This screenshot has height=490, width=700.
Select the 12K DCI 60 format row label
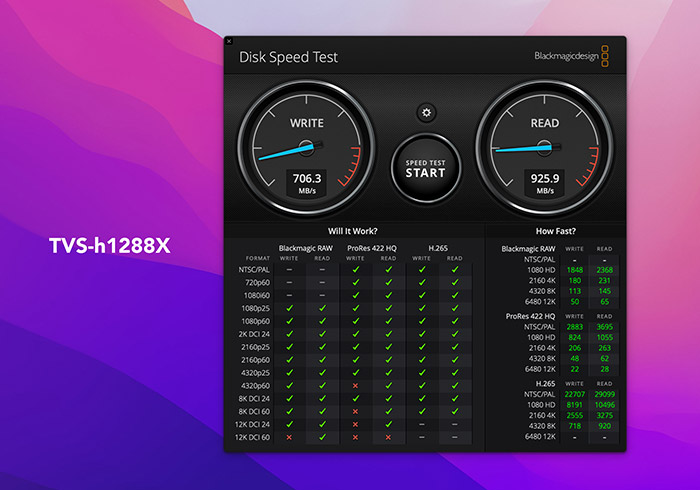pyautogui.click(x=252, y=437)
